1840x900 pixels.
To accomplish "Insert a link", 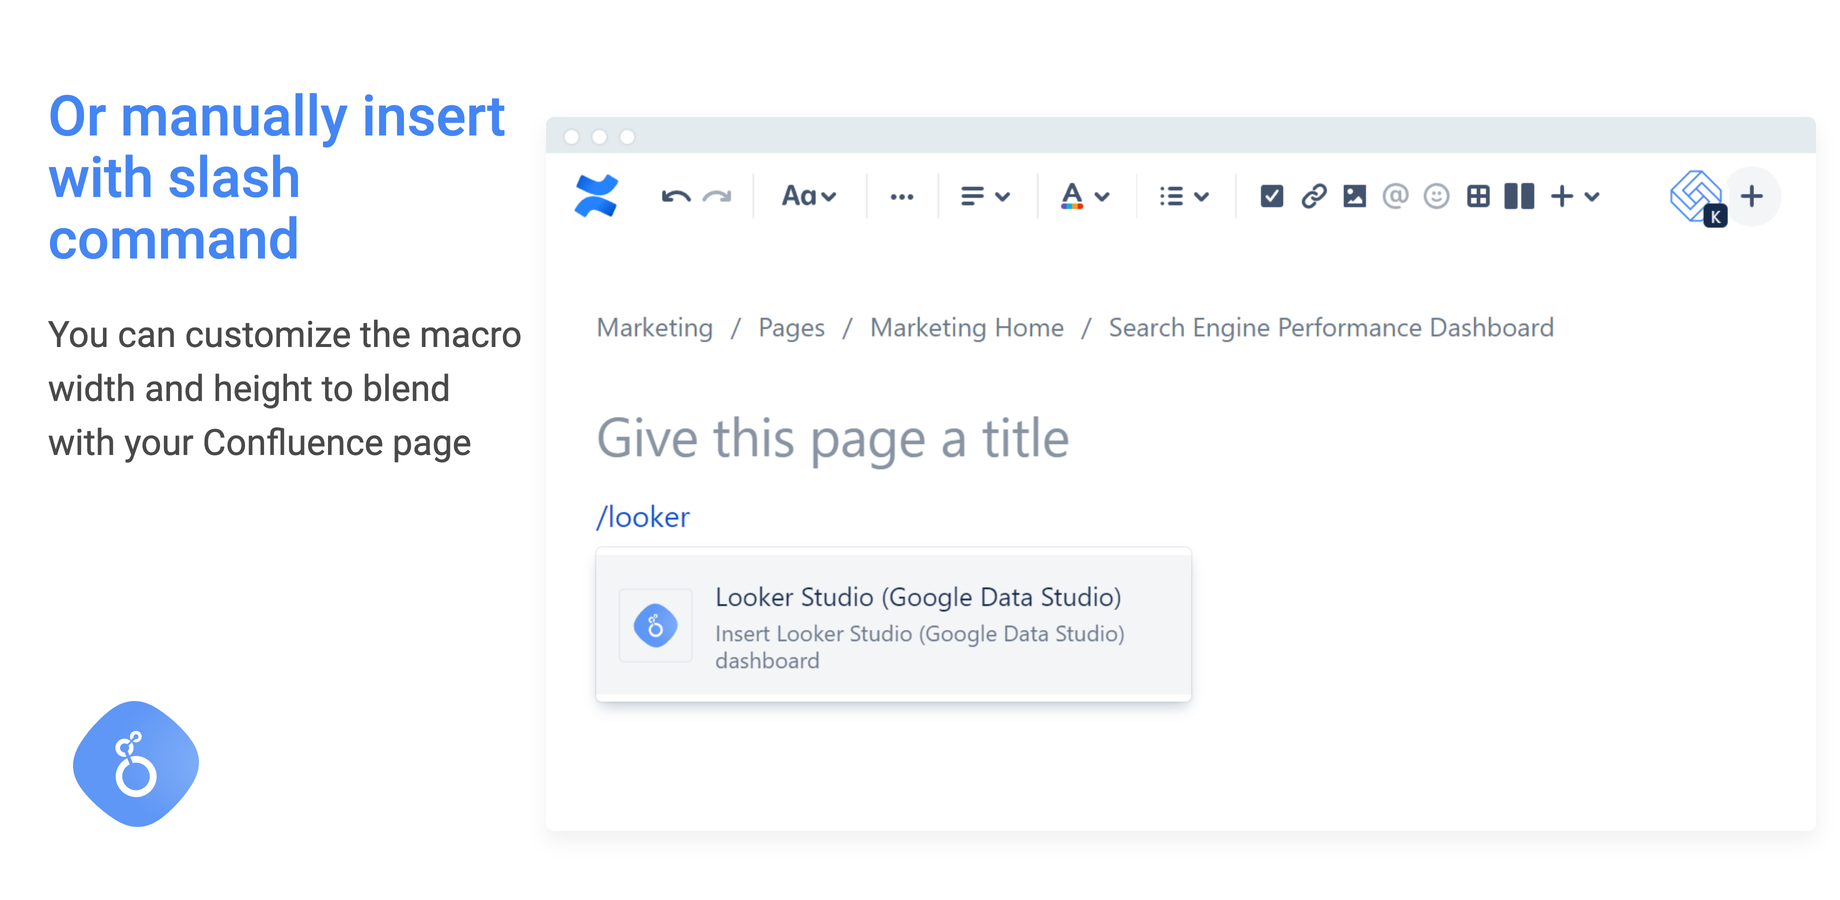I will coord(1314,196).
